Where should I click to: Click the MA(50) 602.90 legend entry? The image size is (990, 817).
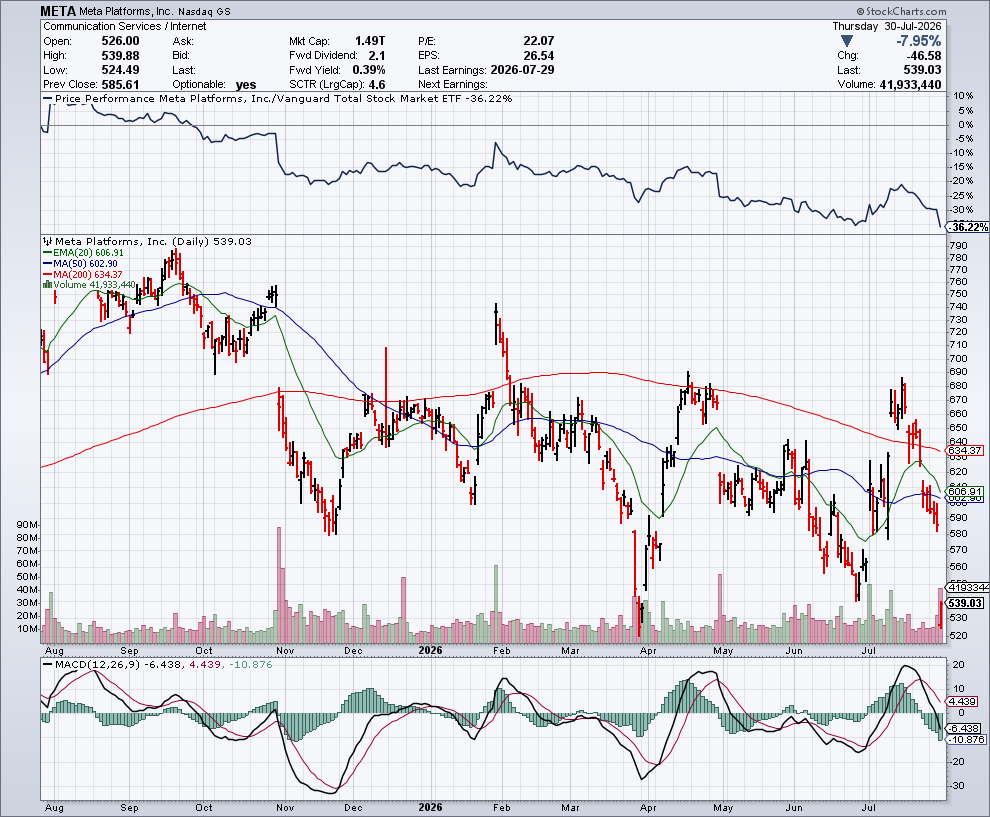point(80,263)
